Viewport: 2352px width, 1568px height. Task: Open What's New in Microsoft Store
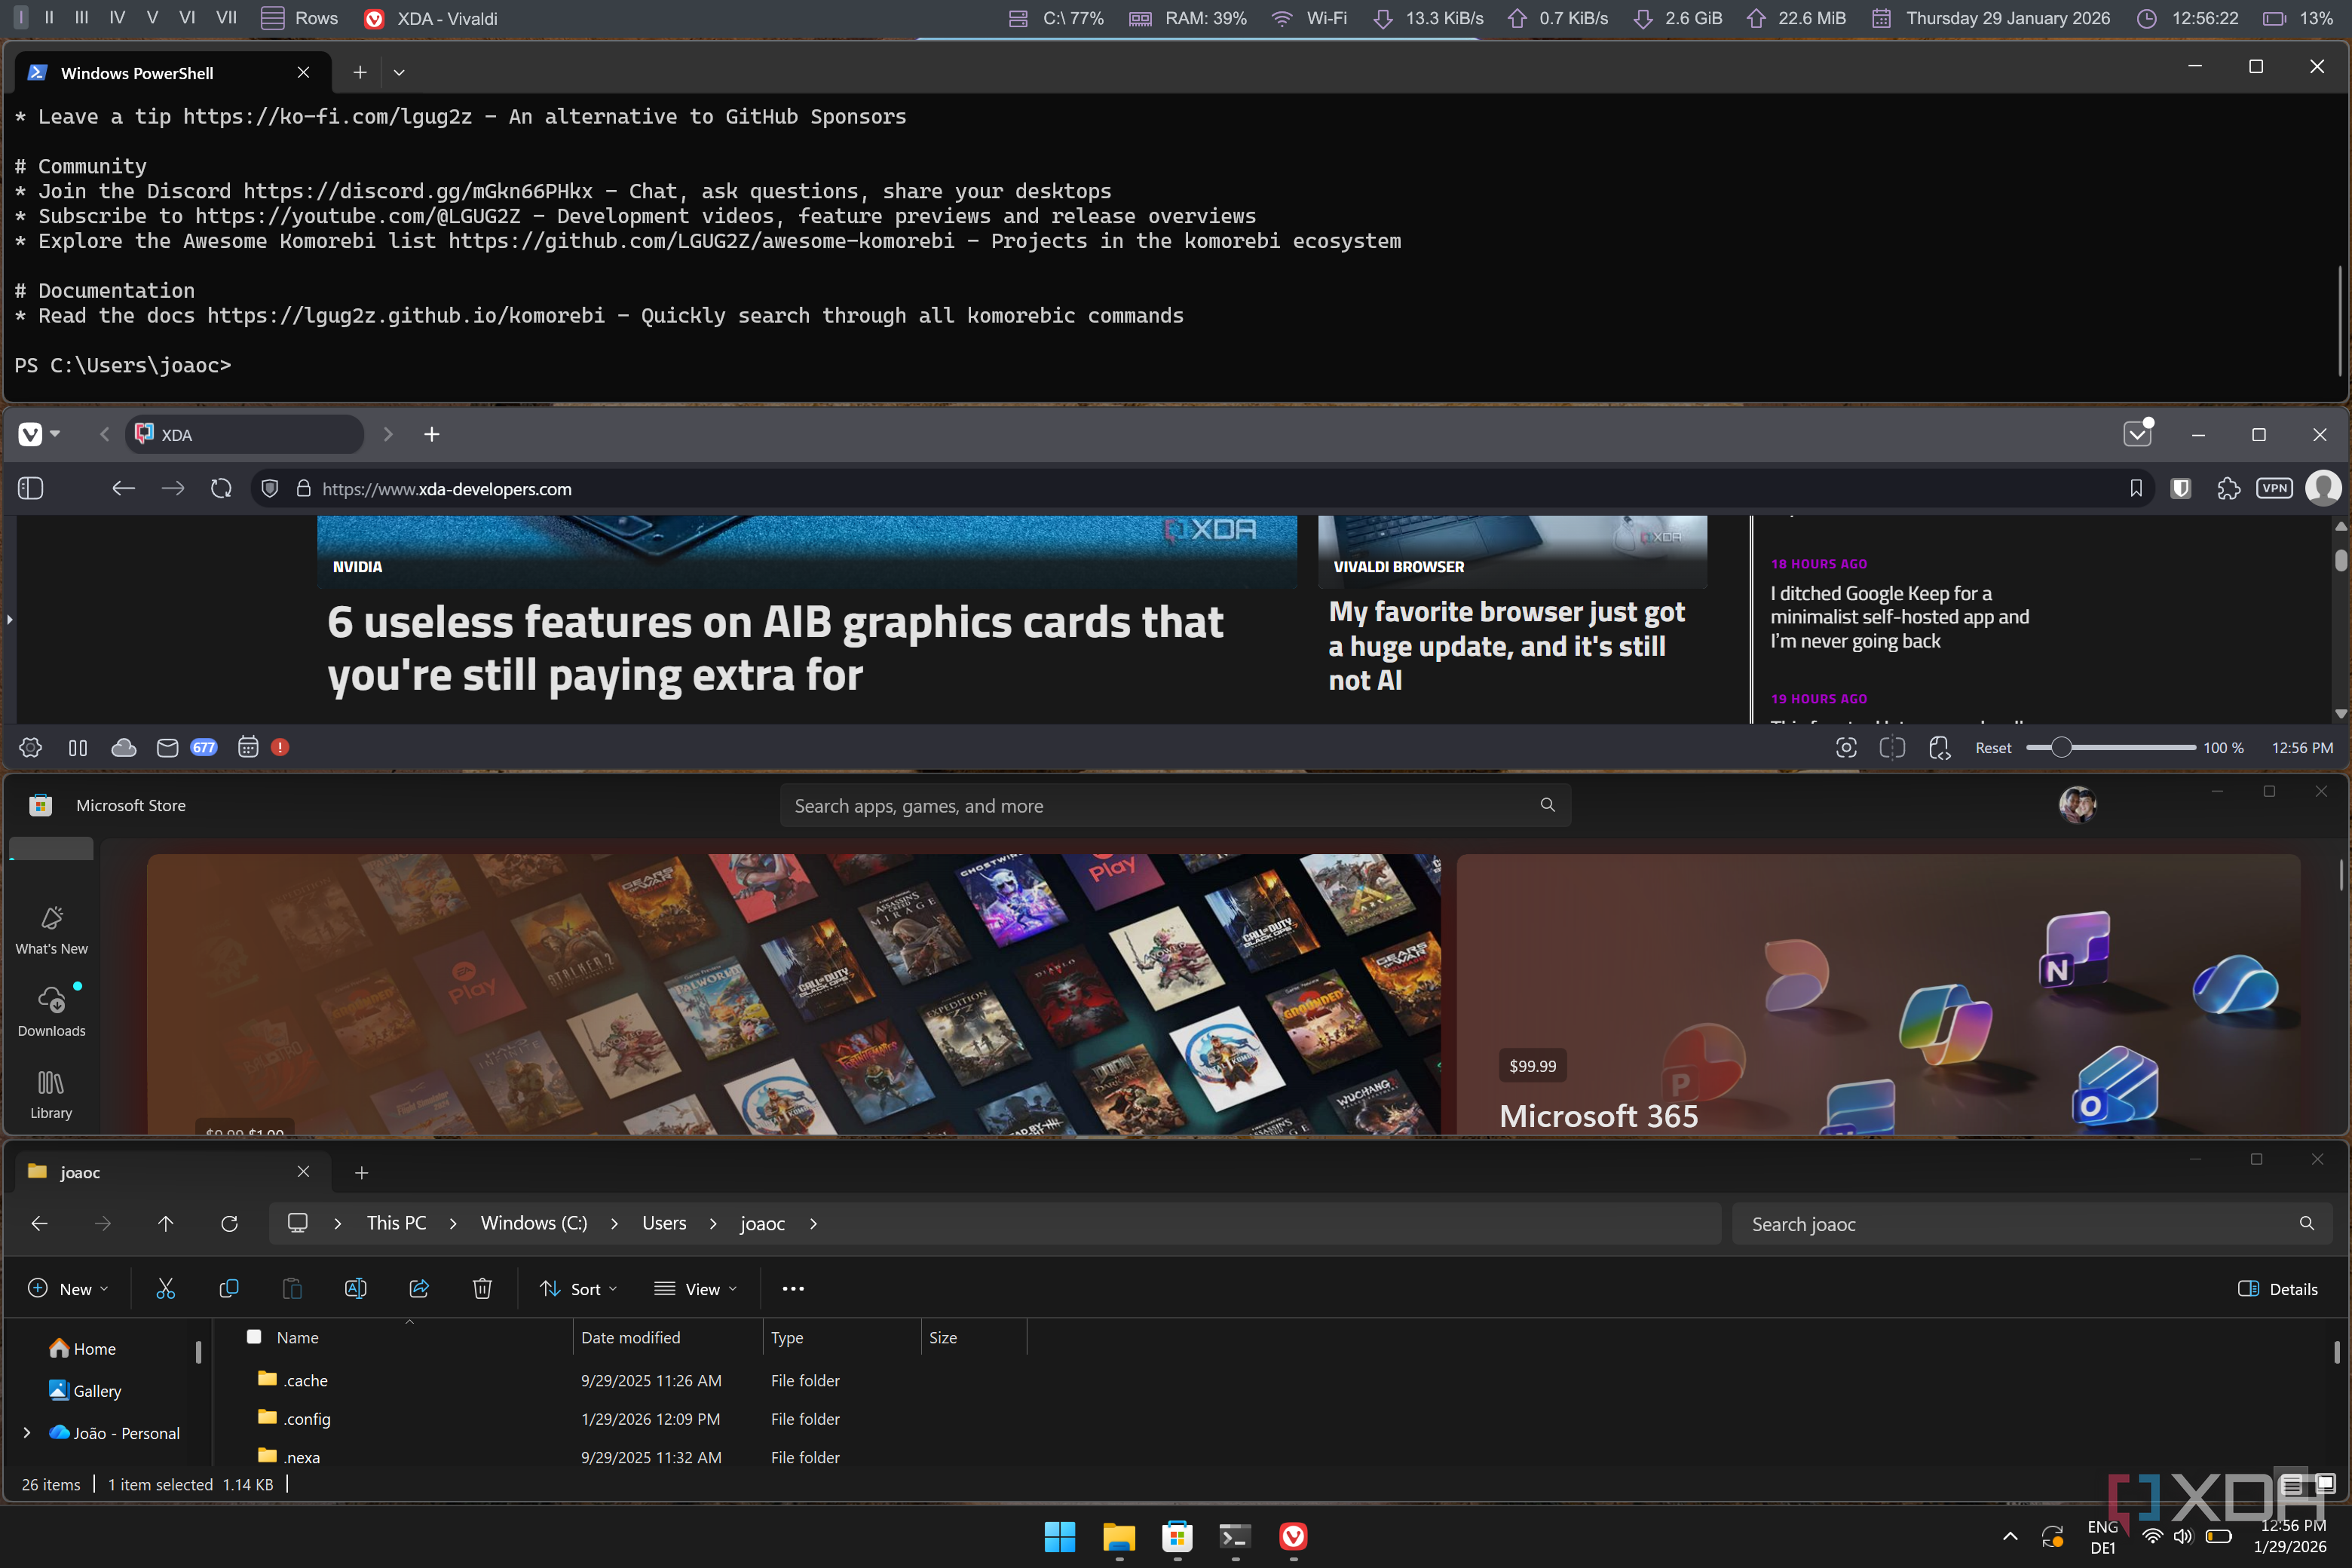[51, 930]
